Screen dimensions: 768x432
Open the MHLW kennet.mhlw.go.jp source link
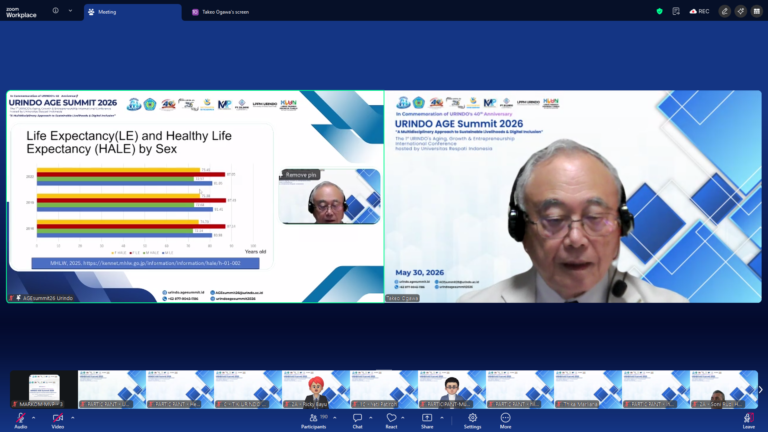(x=145, y=263)
